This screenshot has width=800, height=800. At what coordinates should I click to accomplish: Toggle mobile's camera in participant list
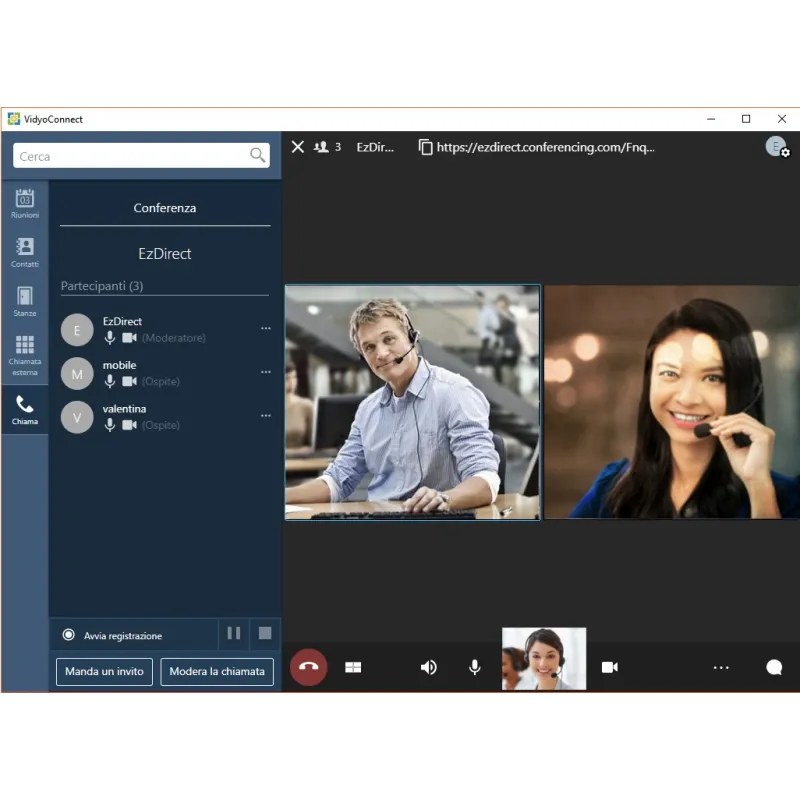tap(130, 381)
